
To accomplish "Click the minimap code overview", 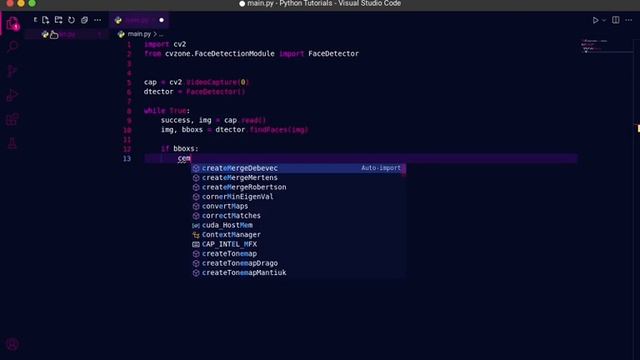I will pos(606,46).
